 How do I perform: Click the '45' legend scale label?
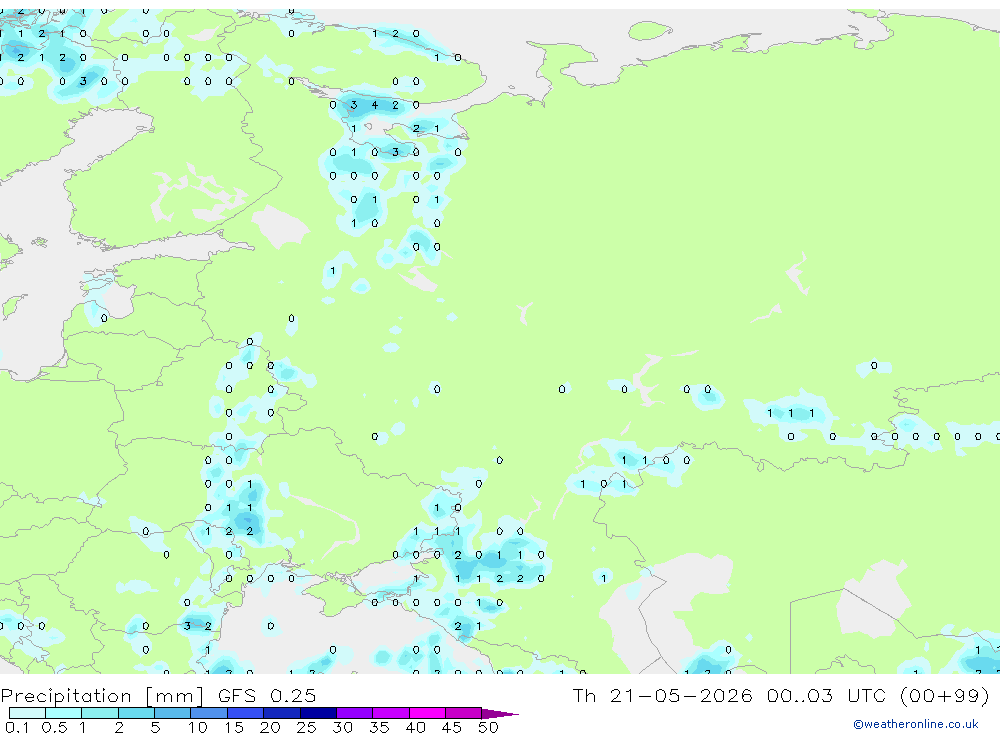452,727
